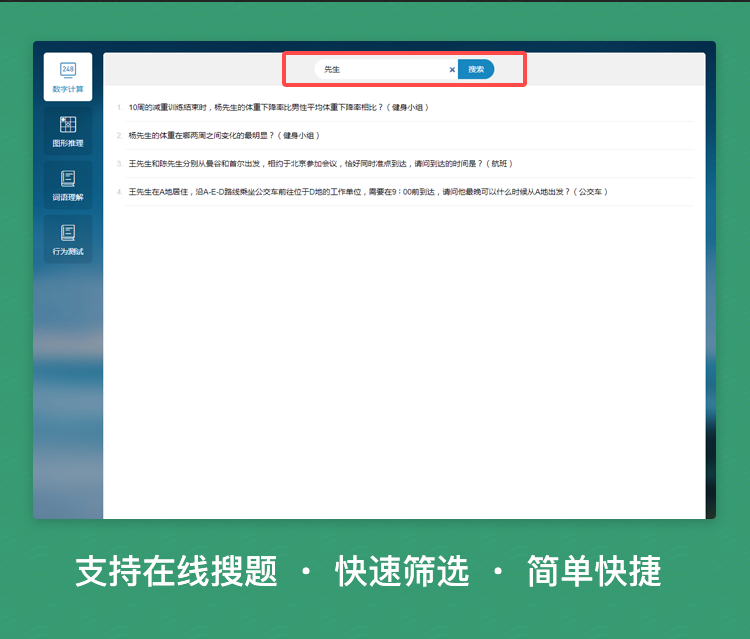Focus the search field containing 先生
The image size is (750, 639).
point(385,69)
